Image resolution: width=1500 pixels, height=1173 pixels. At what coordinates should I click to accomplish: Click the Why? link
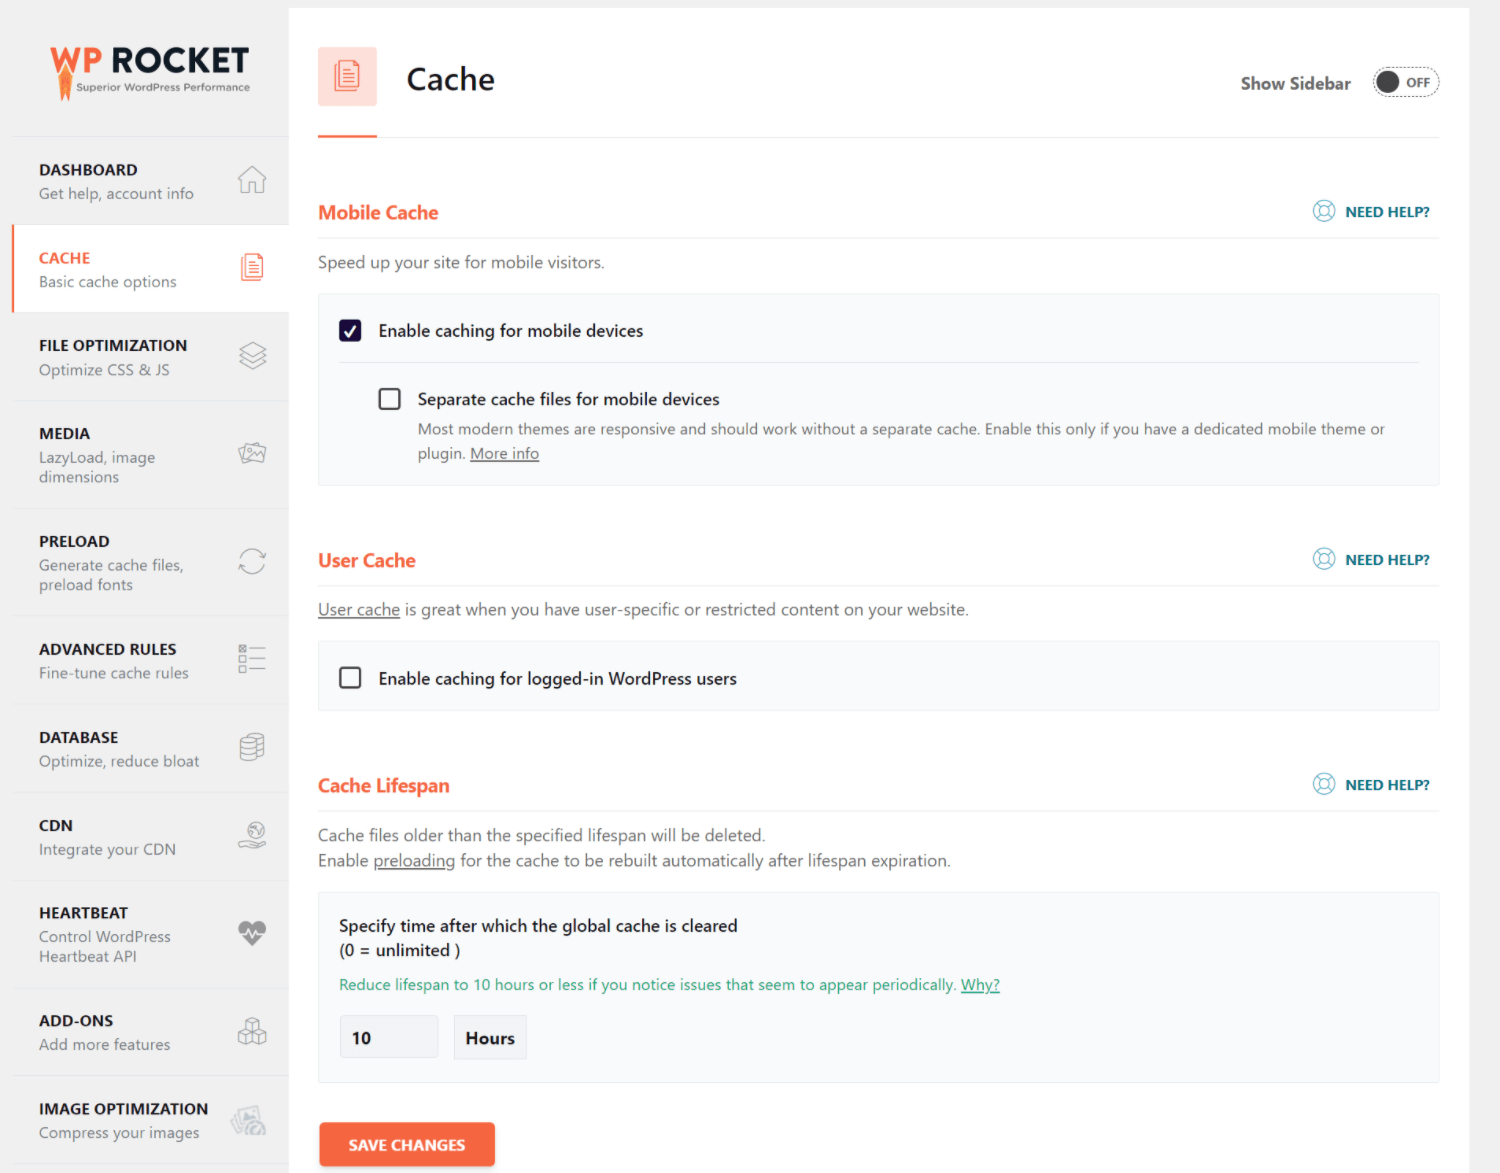click(980, 984)
